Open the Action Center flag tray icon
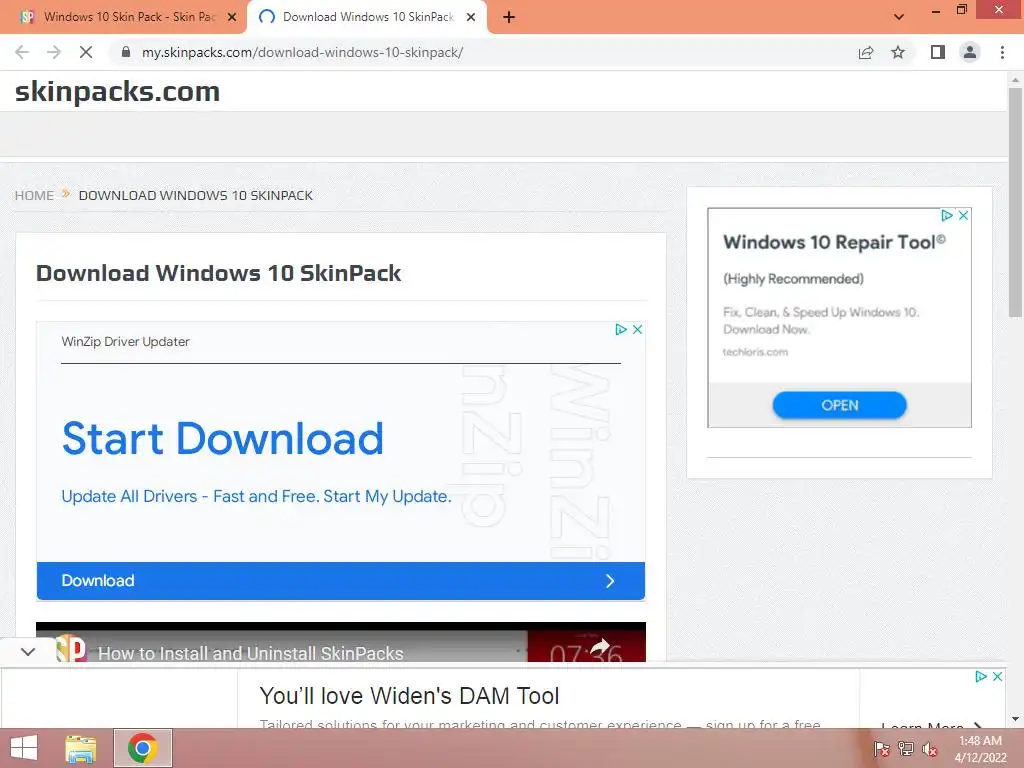The height and width of the screenshot is (768, 1024). coord(882,749)
